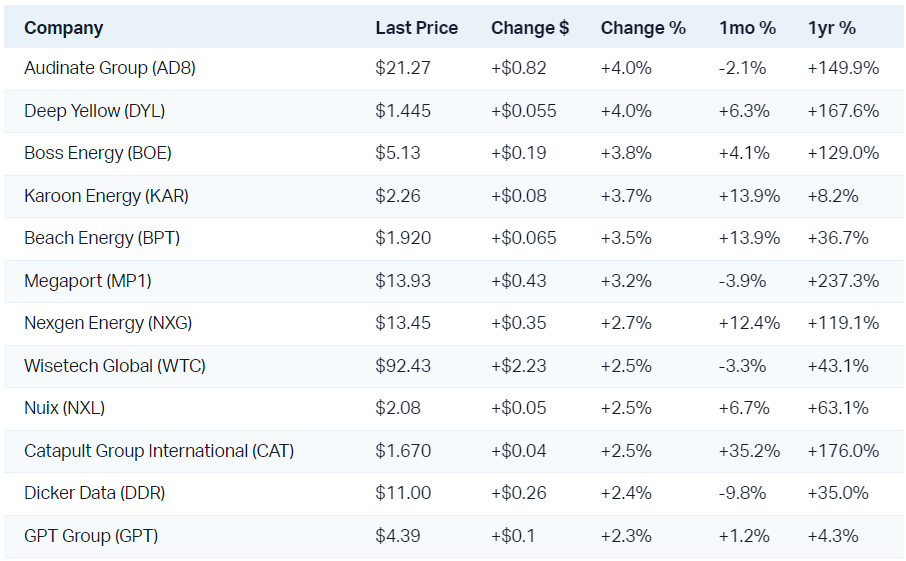Click the Change $ column header

(530, 28)
